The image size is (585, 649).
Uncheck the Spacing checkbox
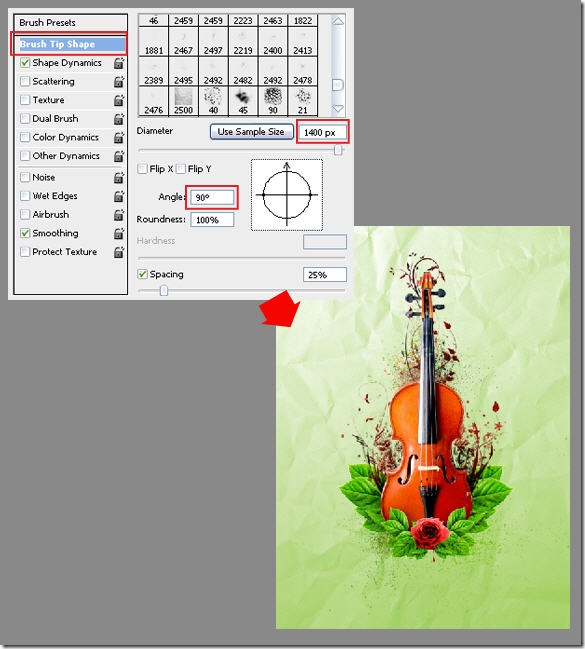click(142, 274)
